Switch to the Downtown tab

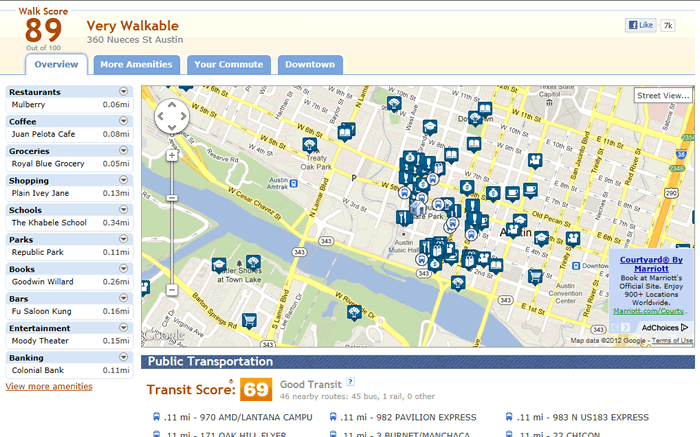[x=310, y=65]
